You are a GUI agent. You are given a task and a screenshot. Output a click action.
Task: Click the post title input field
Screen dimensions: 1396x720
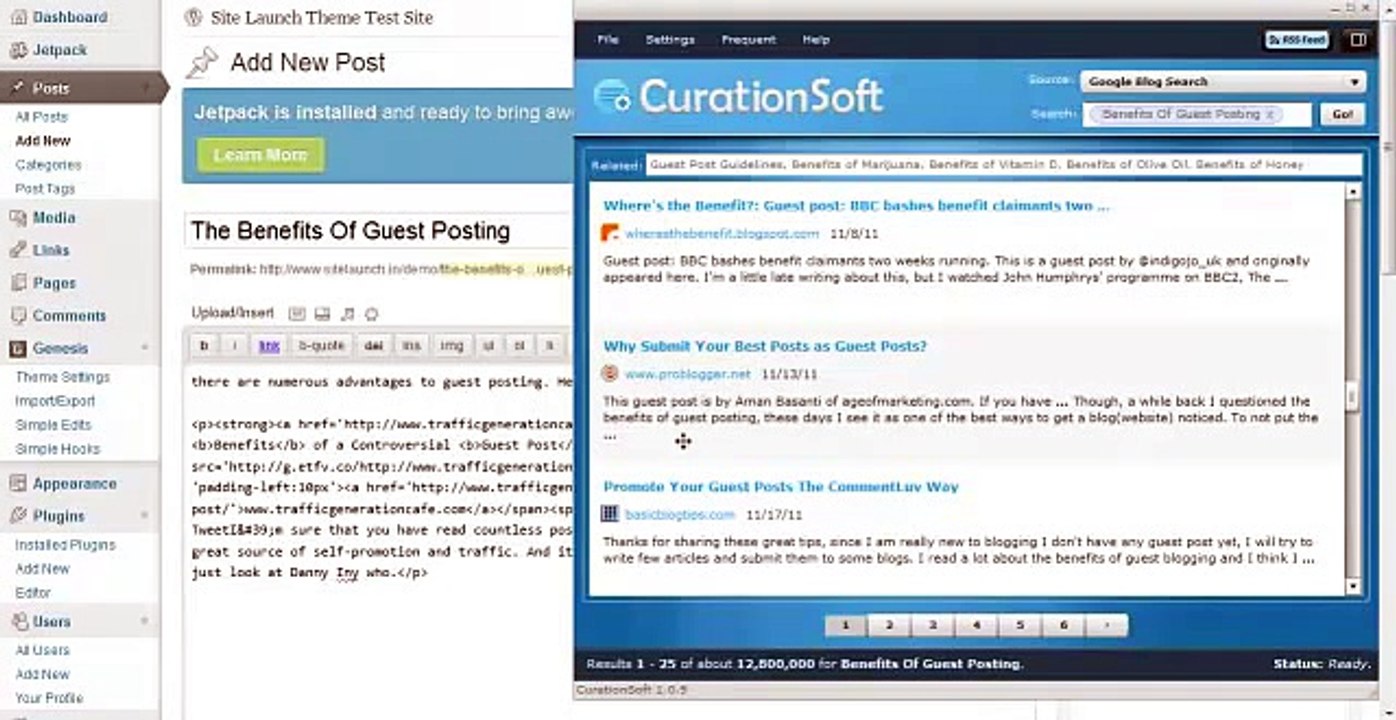379,232
